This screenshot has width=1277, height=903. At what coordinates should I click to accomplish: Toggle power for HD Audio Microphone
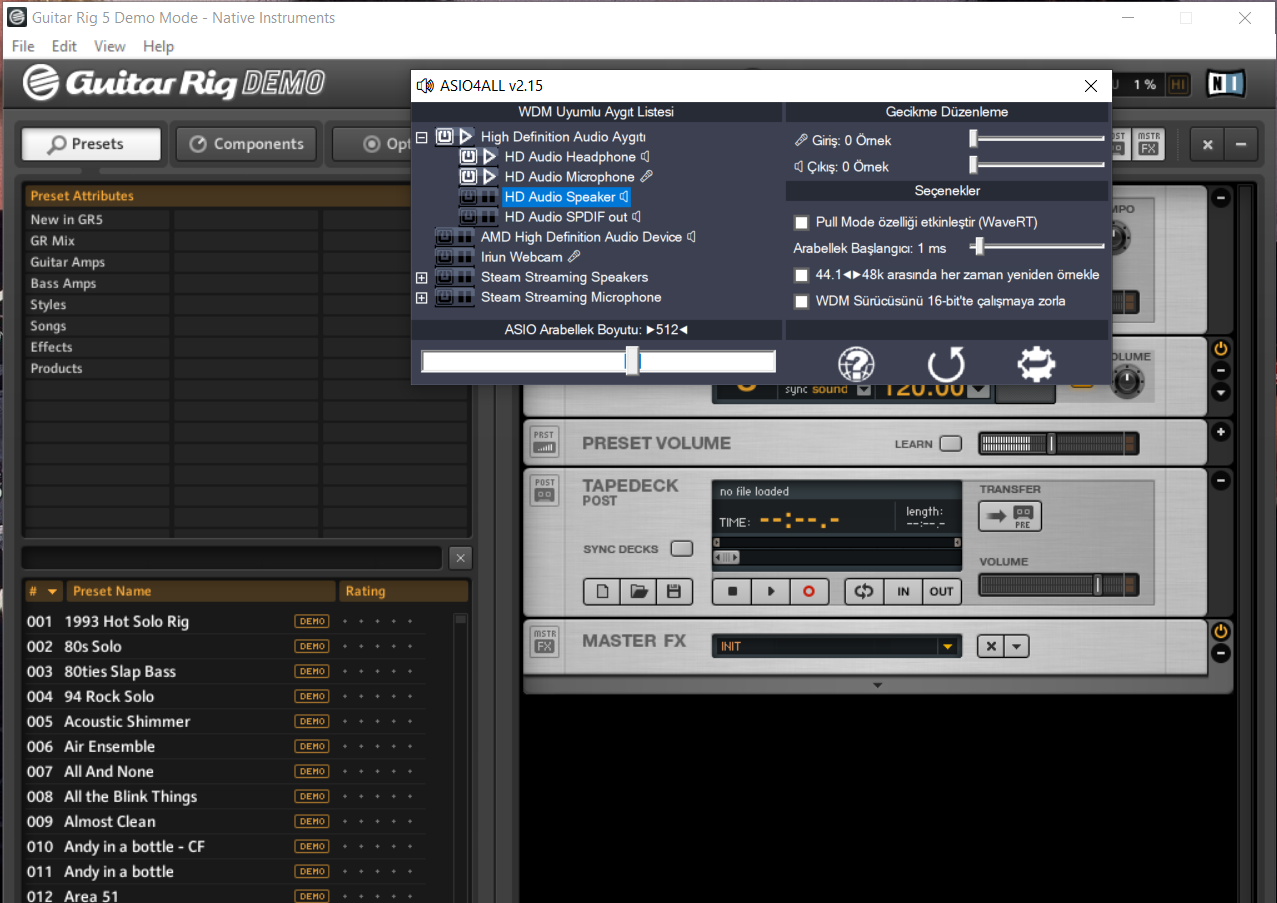[x=468, y=177]
